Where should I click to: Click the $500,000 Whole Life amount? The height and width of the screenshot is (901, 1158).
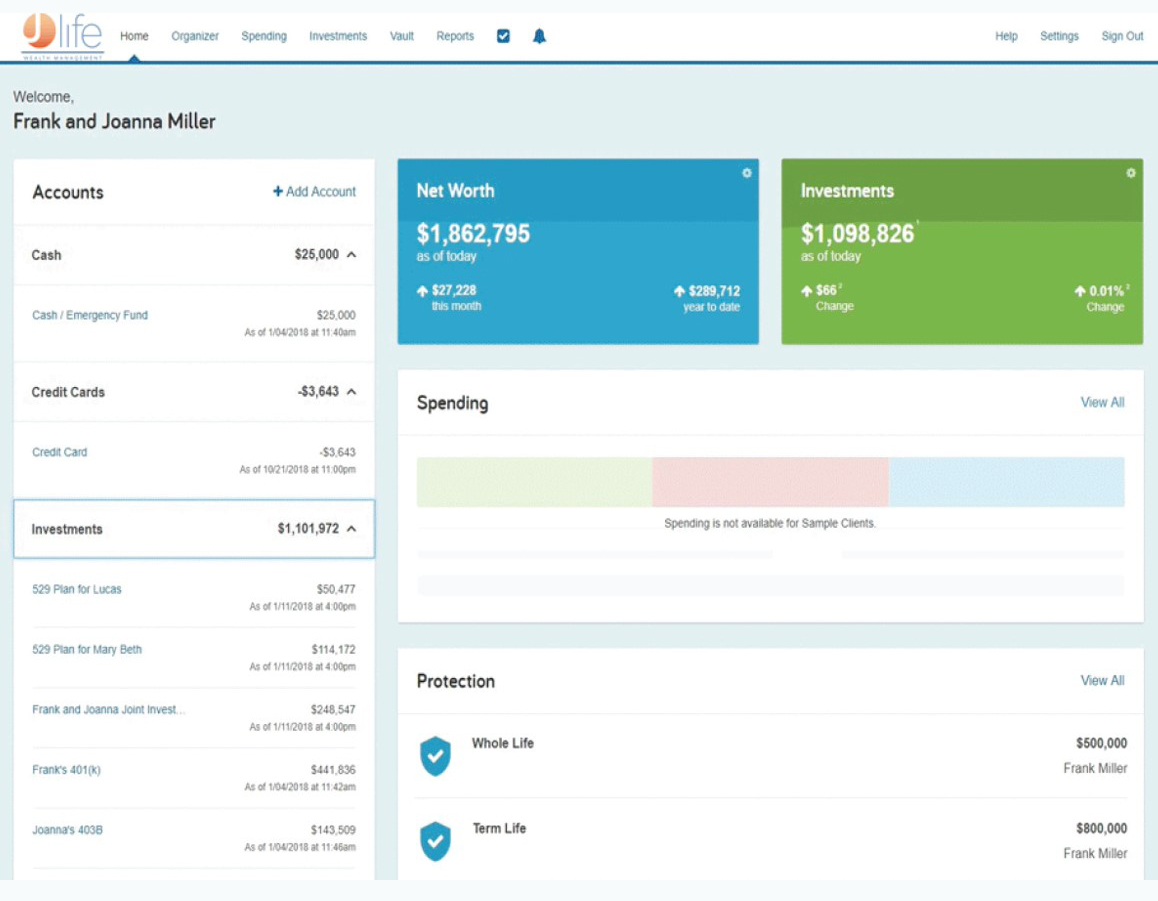(1101, 744)
